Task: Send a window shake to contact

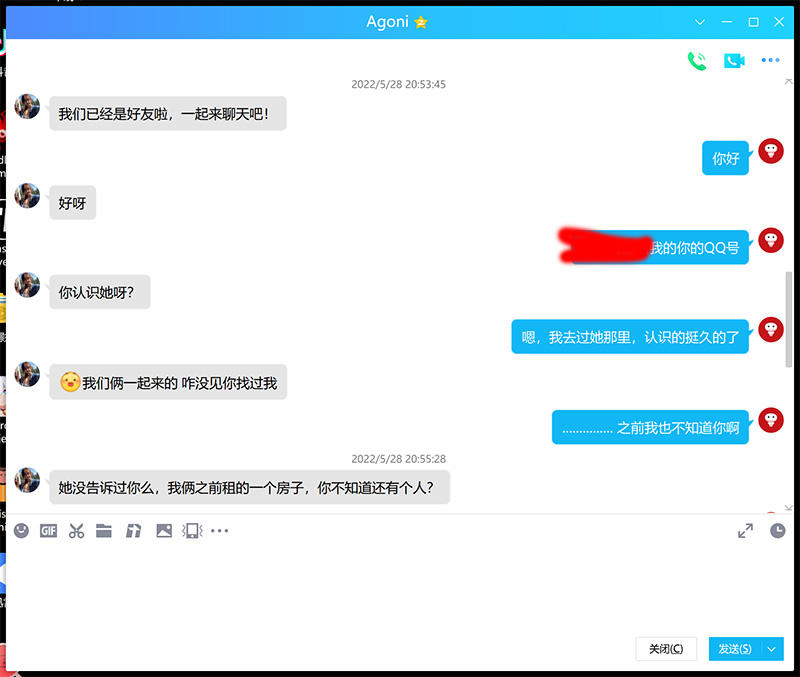Action: [x=192, y=531]
